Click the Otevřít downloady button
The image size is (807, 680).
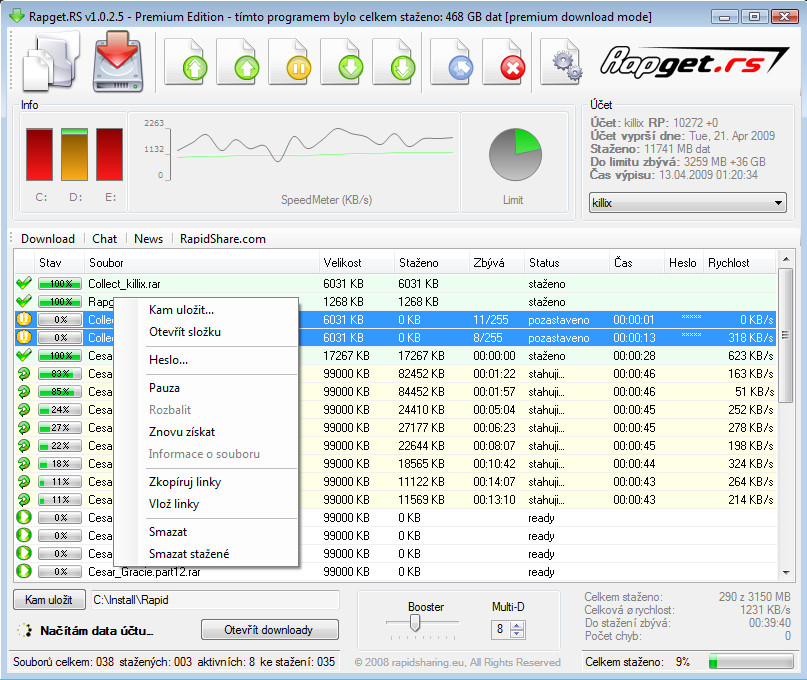click(x=270, y=630)
